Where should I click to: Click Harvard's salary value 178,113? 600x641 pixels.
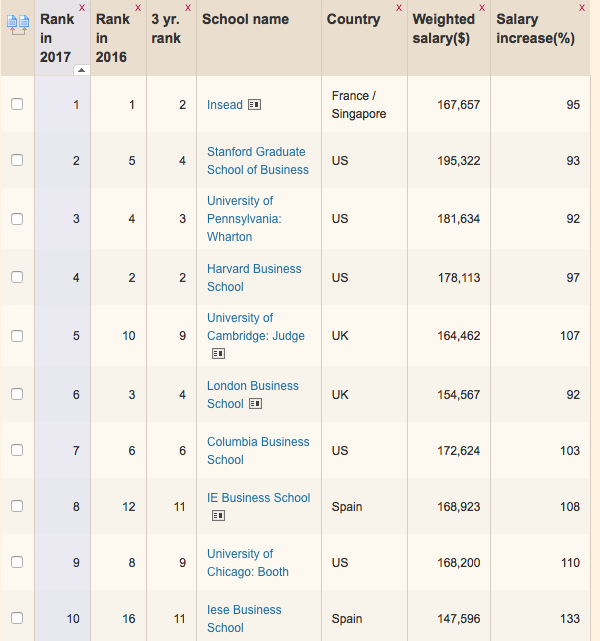[x=459, y=278]
